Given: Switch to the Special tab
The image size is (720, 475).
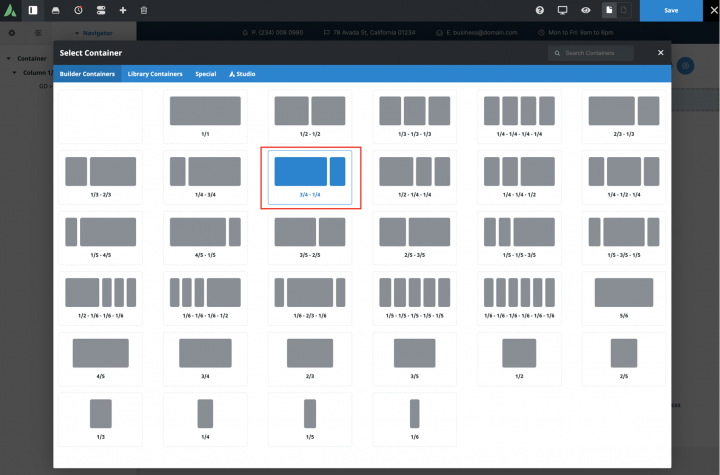Looking at the screenshot, I should [x=205, y=74].
